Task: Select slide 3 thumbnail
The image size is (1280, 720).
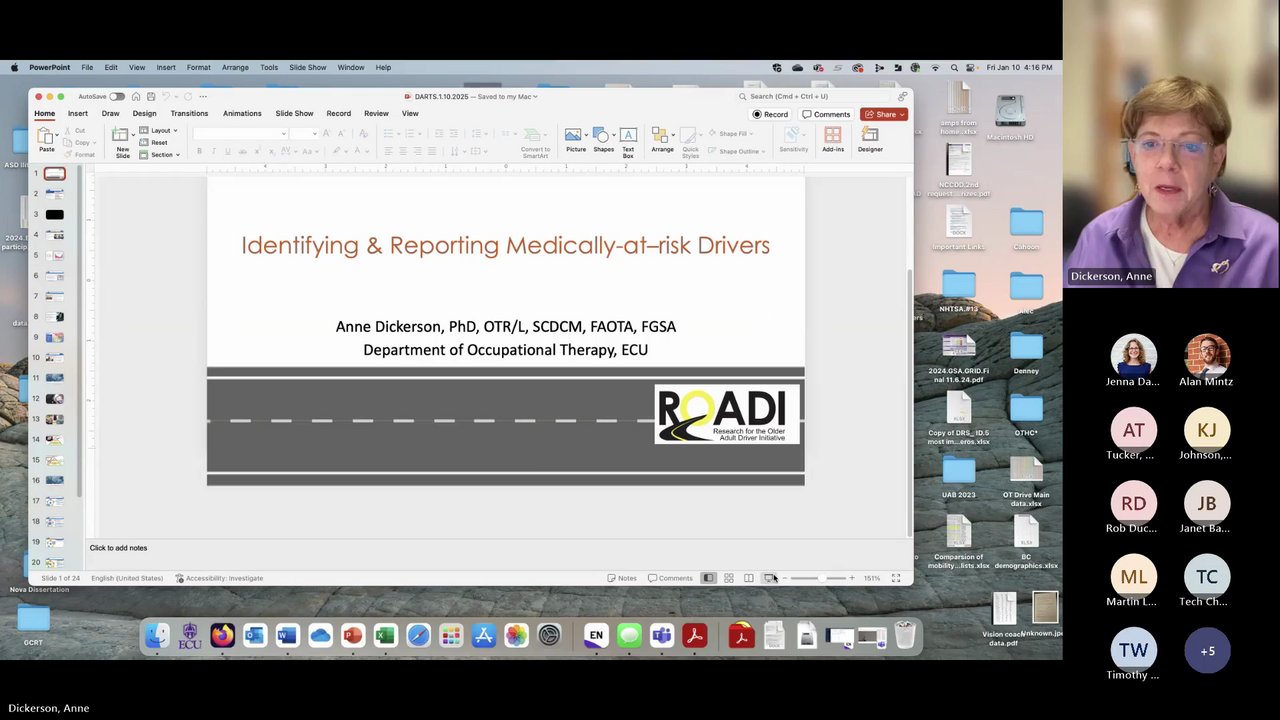Action: pos(54,214)
